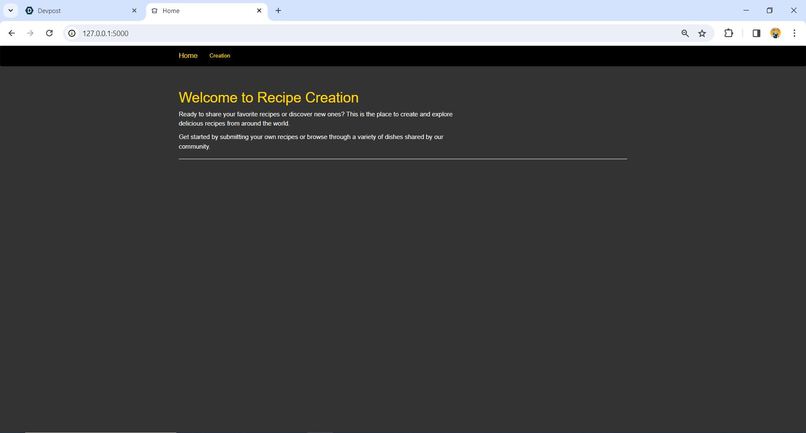Screen dimensions: 806x433
Task: Expand the tab search dropdown arrow
Action: [10, 10]
